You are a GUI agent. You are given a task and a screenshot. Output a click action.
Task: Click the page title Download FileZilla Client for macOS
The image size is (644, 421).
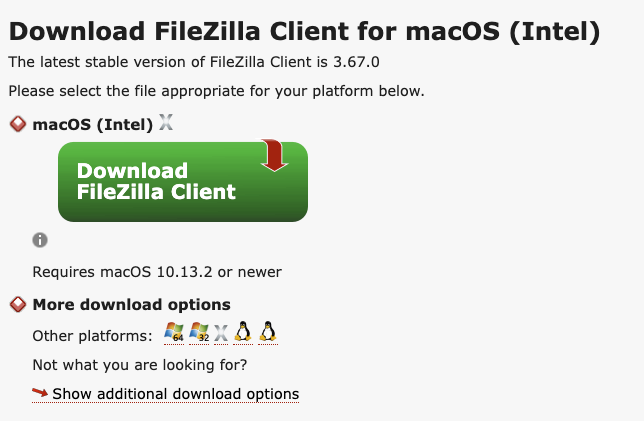pos(304,33)
